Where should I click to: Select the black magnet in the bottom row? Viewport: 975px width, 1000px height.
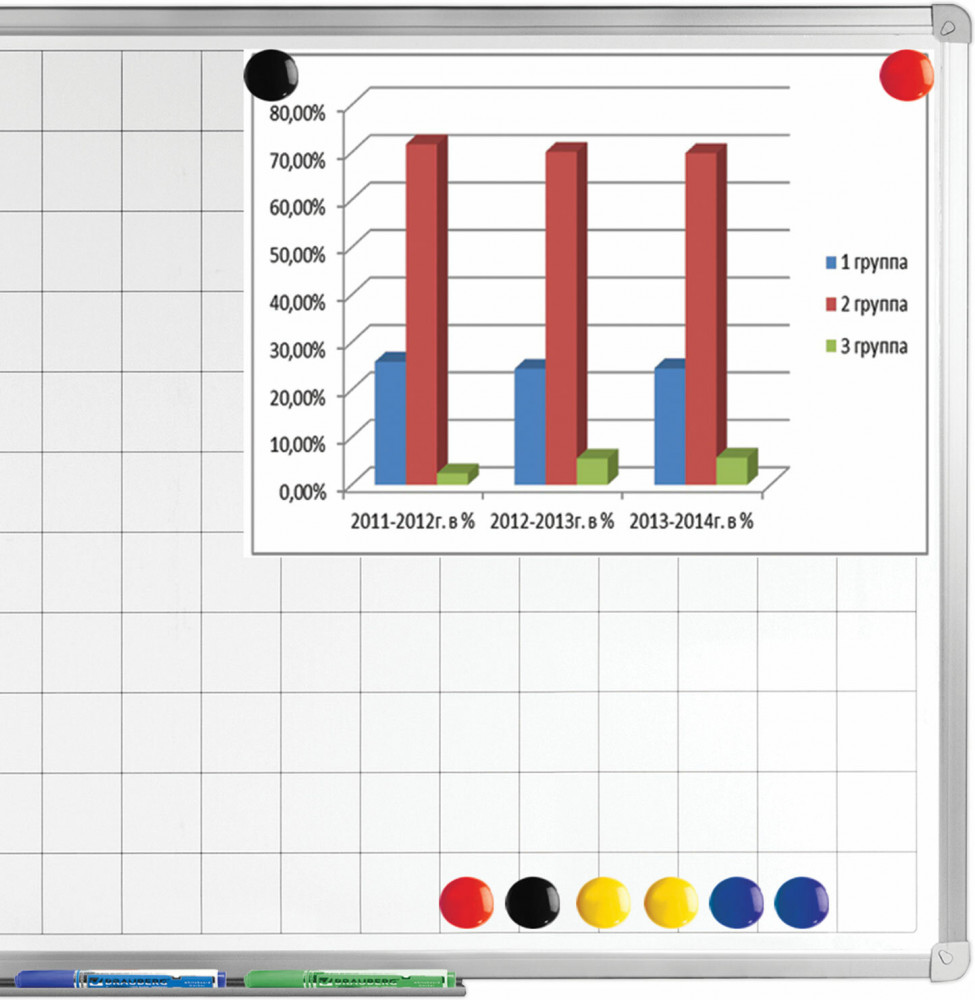click(x=532, y=902)
